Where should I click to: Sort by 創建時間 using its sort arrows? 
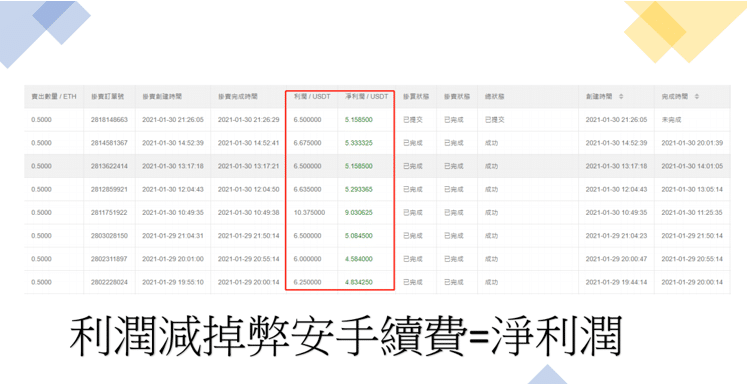(x=620, y=97)
